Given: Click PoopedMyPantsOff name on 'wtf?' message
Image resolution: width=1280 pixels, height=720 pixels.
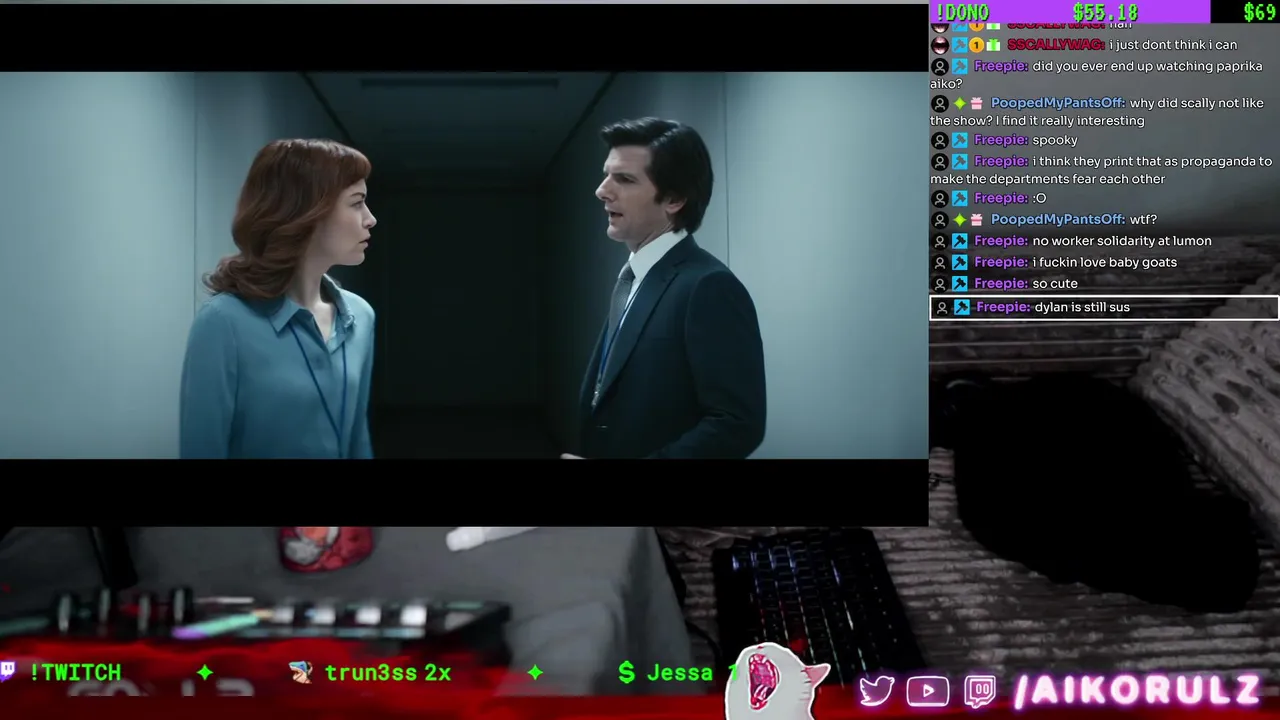Looking at the screenshot, I should click(x=1058, y=219).
